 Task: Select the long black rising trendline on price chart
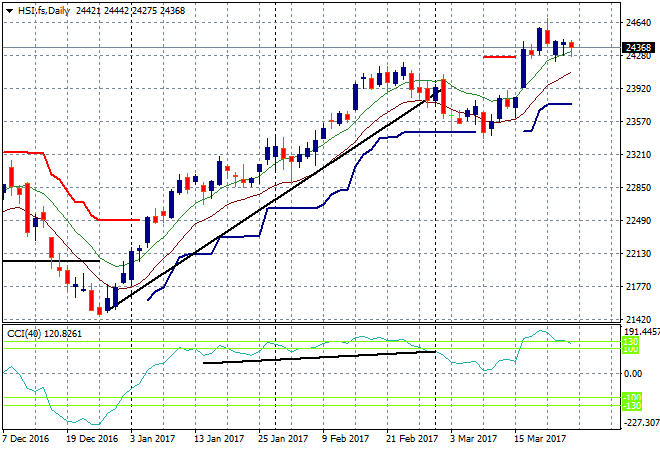274,200
